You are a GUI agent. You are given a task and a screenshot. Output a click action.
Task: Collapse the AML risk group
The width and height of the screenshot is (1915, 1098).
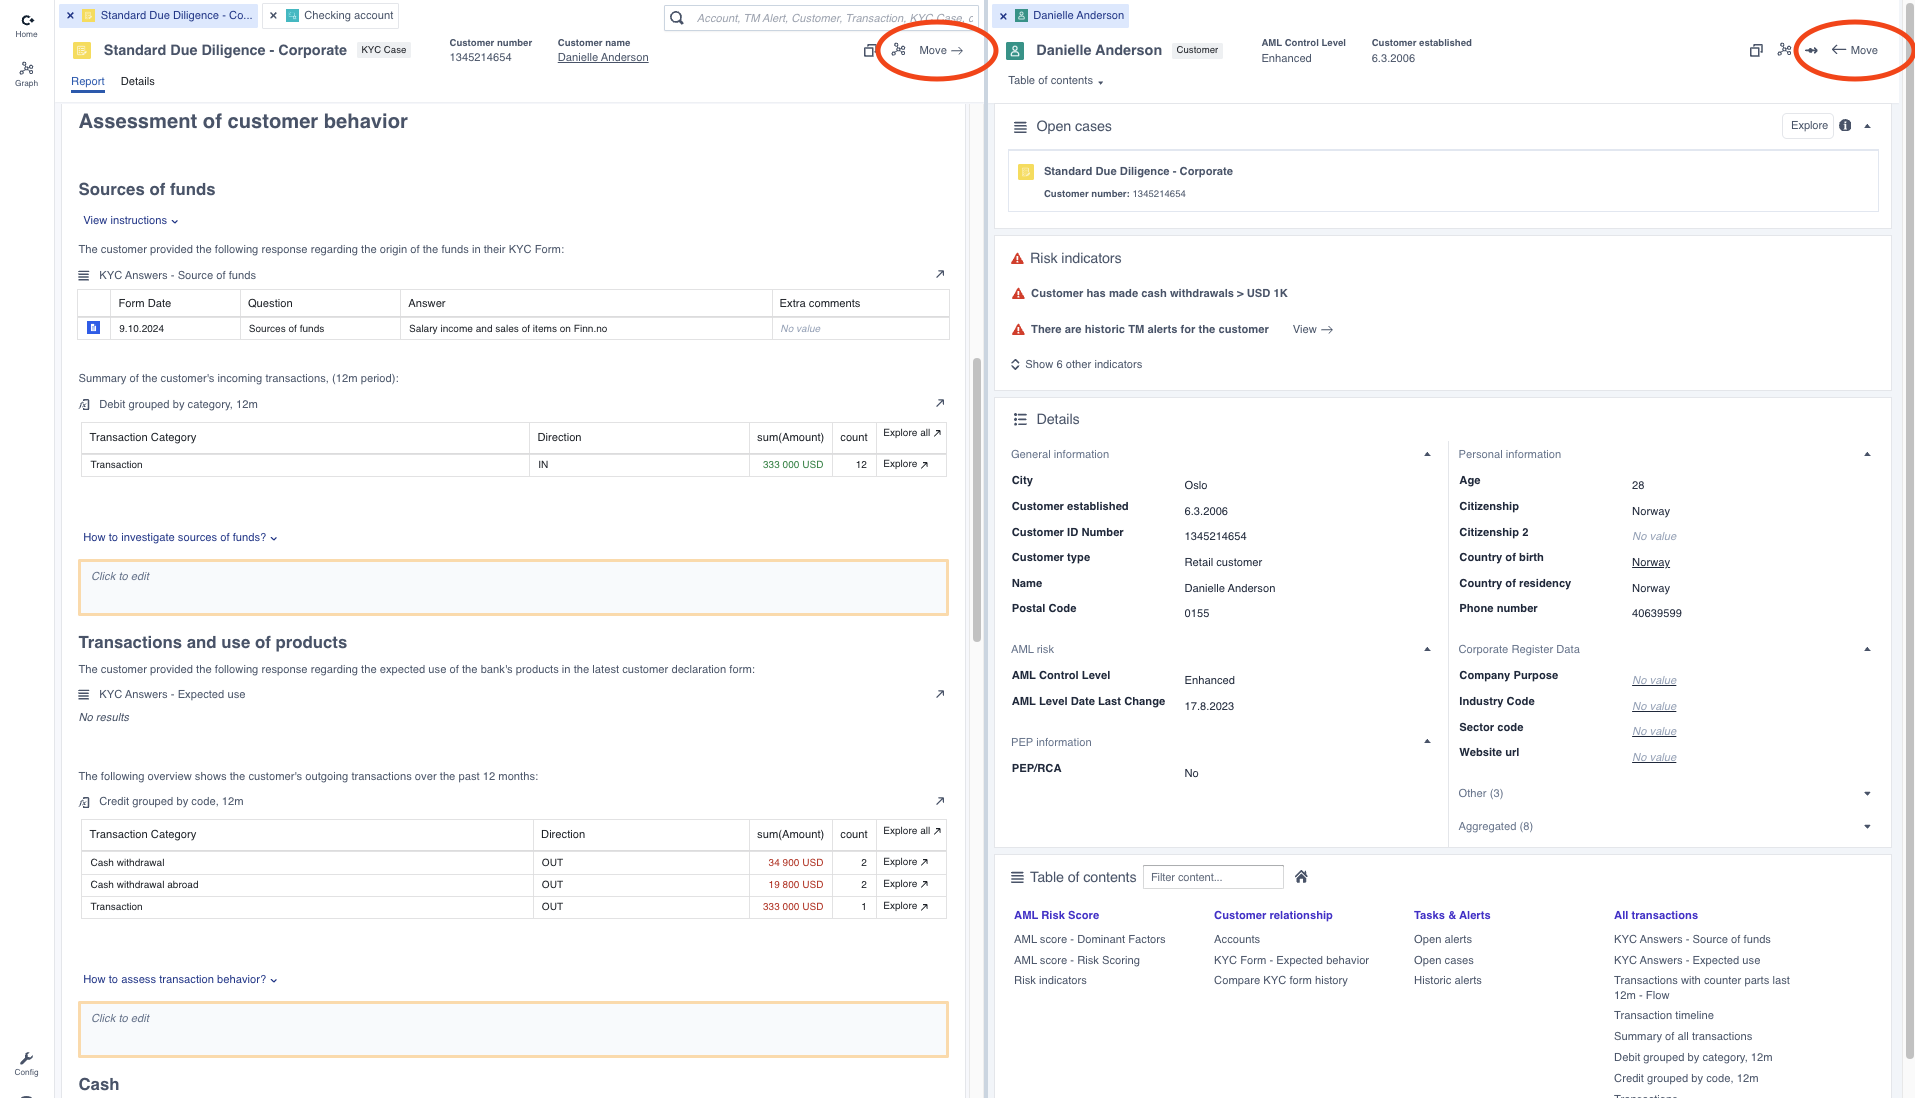coord(1427,650)
